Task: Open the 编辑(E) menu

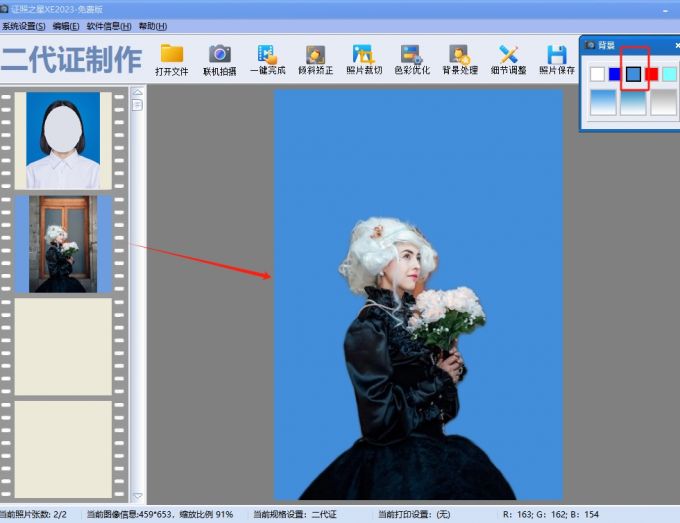Action: pyautogui.click(x=66, y=26)
